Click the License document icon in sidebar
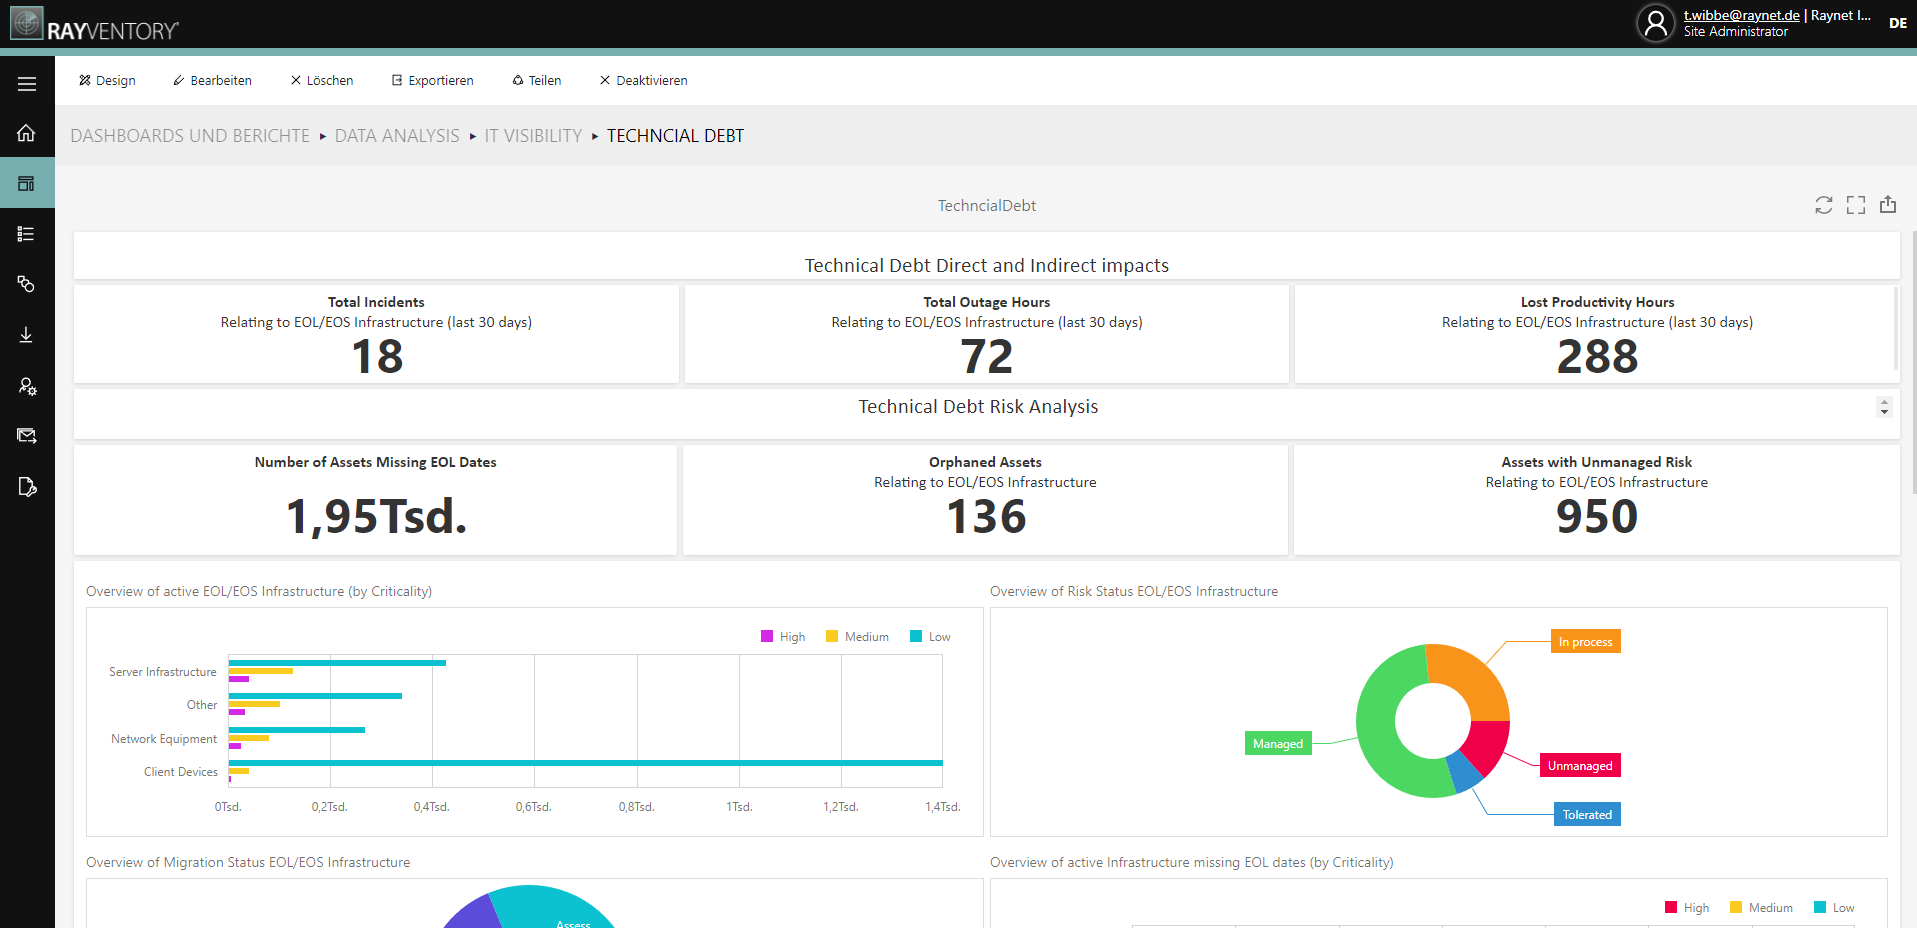 pyautogui.click(x=26, y=486)
